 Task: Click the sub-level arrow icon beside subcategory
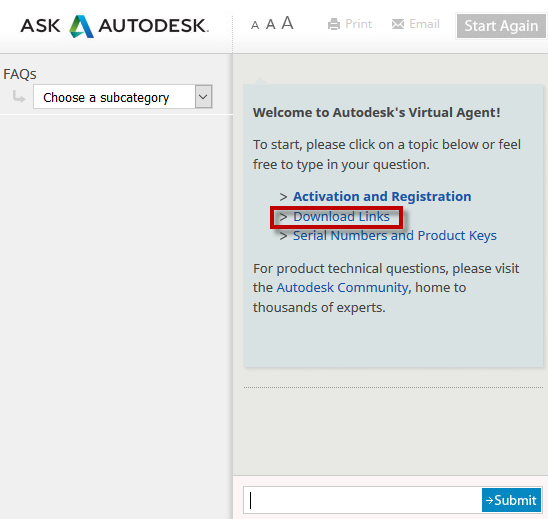click(x=19, y=96)
